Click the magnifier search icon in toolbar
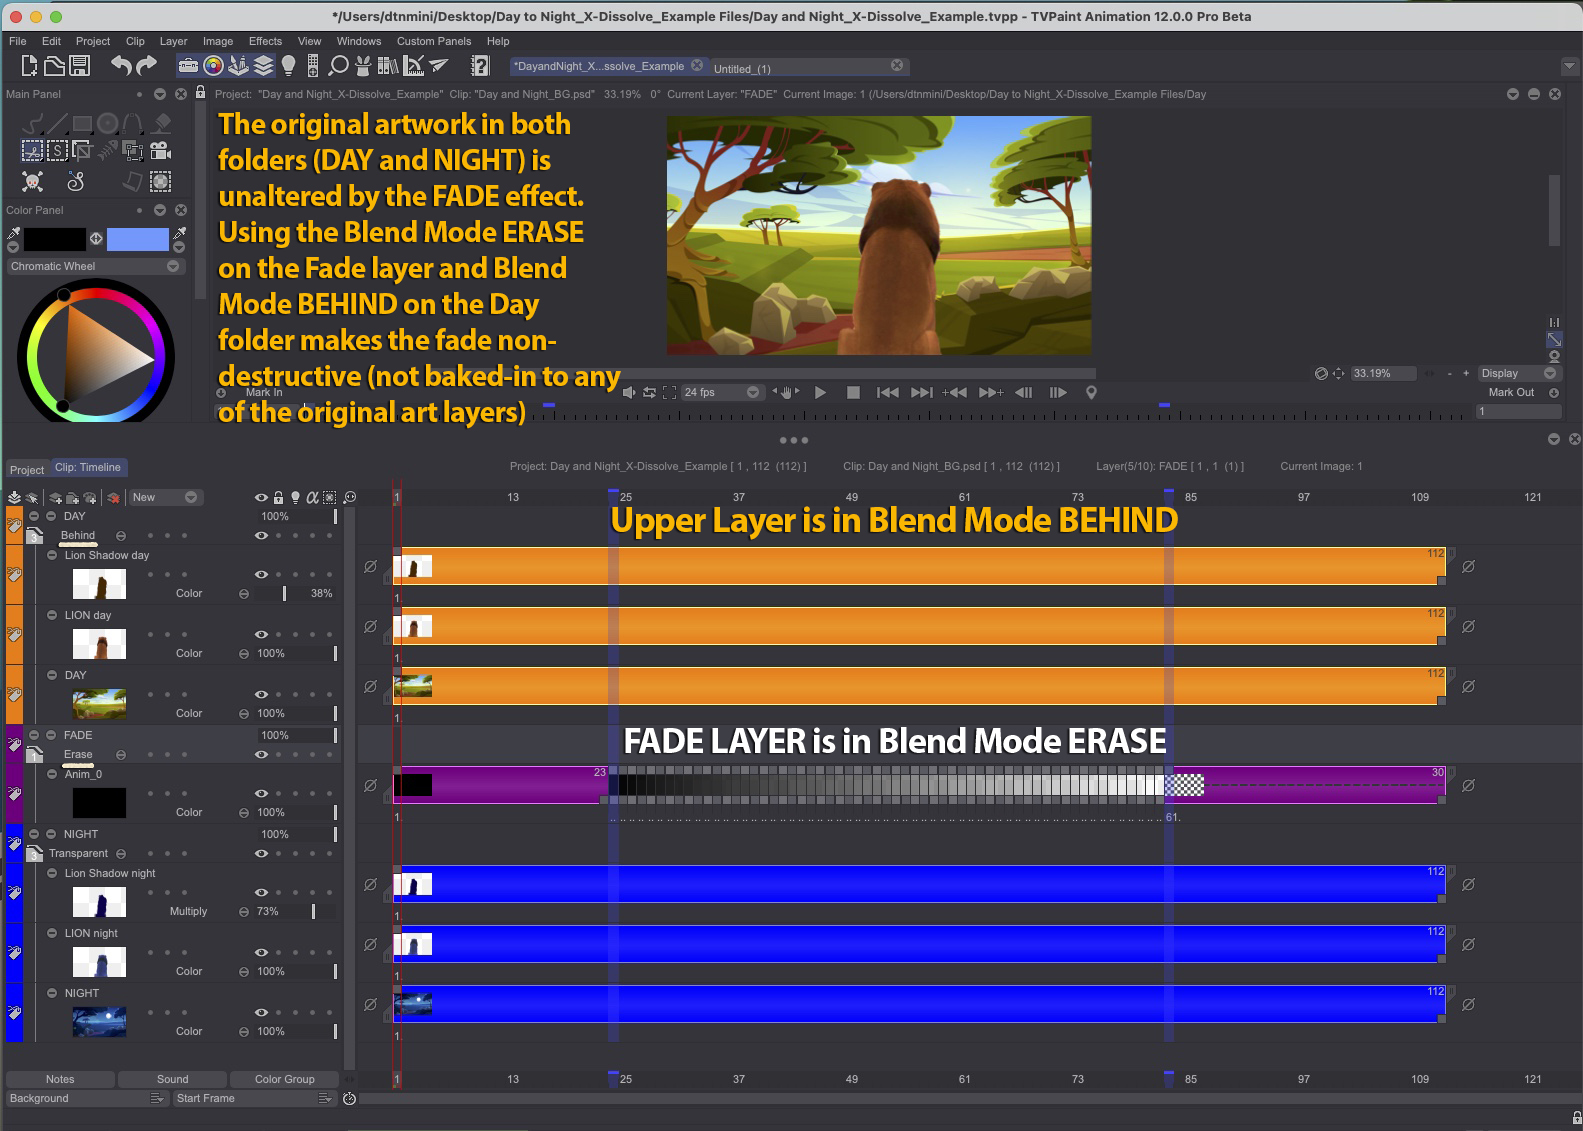The height and width of the screenshot is (1131, 1583). tap(338, 66)
